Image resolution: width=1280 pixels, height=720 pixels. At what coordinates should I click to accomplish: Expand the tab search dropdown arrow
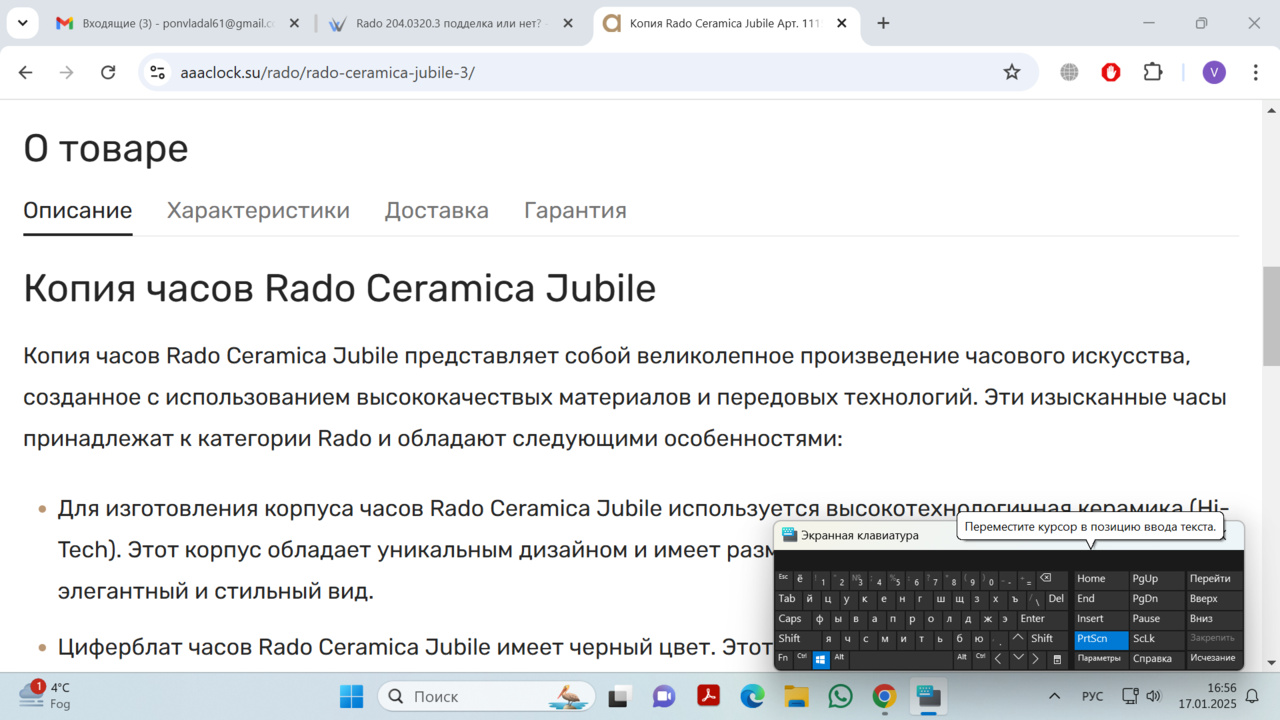pyautogui.click(x=23, y=23)
